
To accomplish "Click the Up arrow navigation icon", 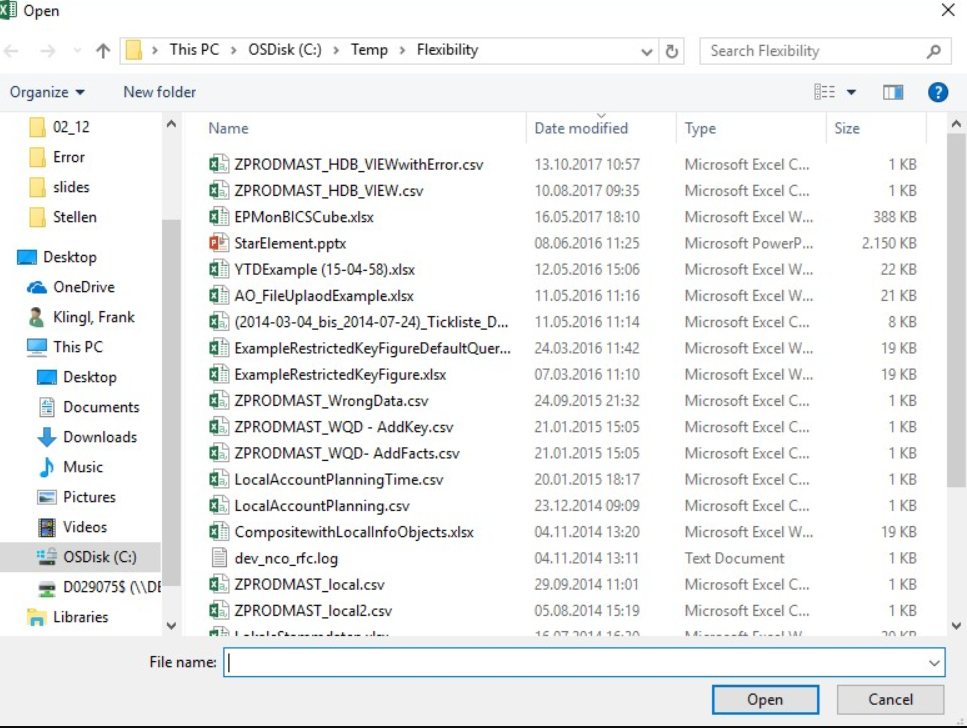I will [103, 51].
